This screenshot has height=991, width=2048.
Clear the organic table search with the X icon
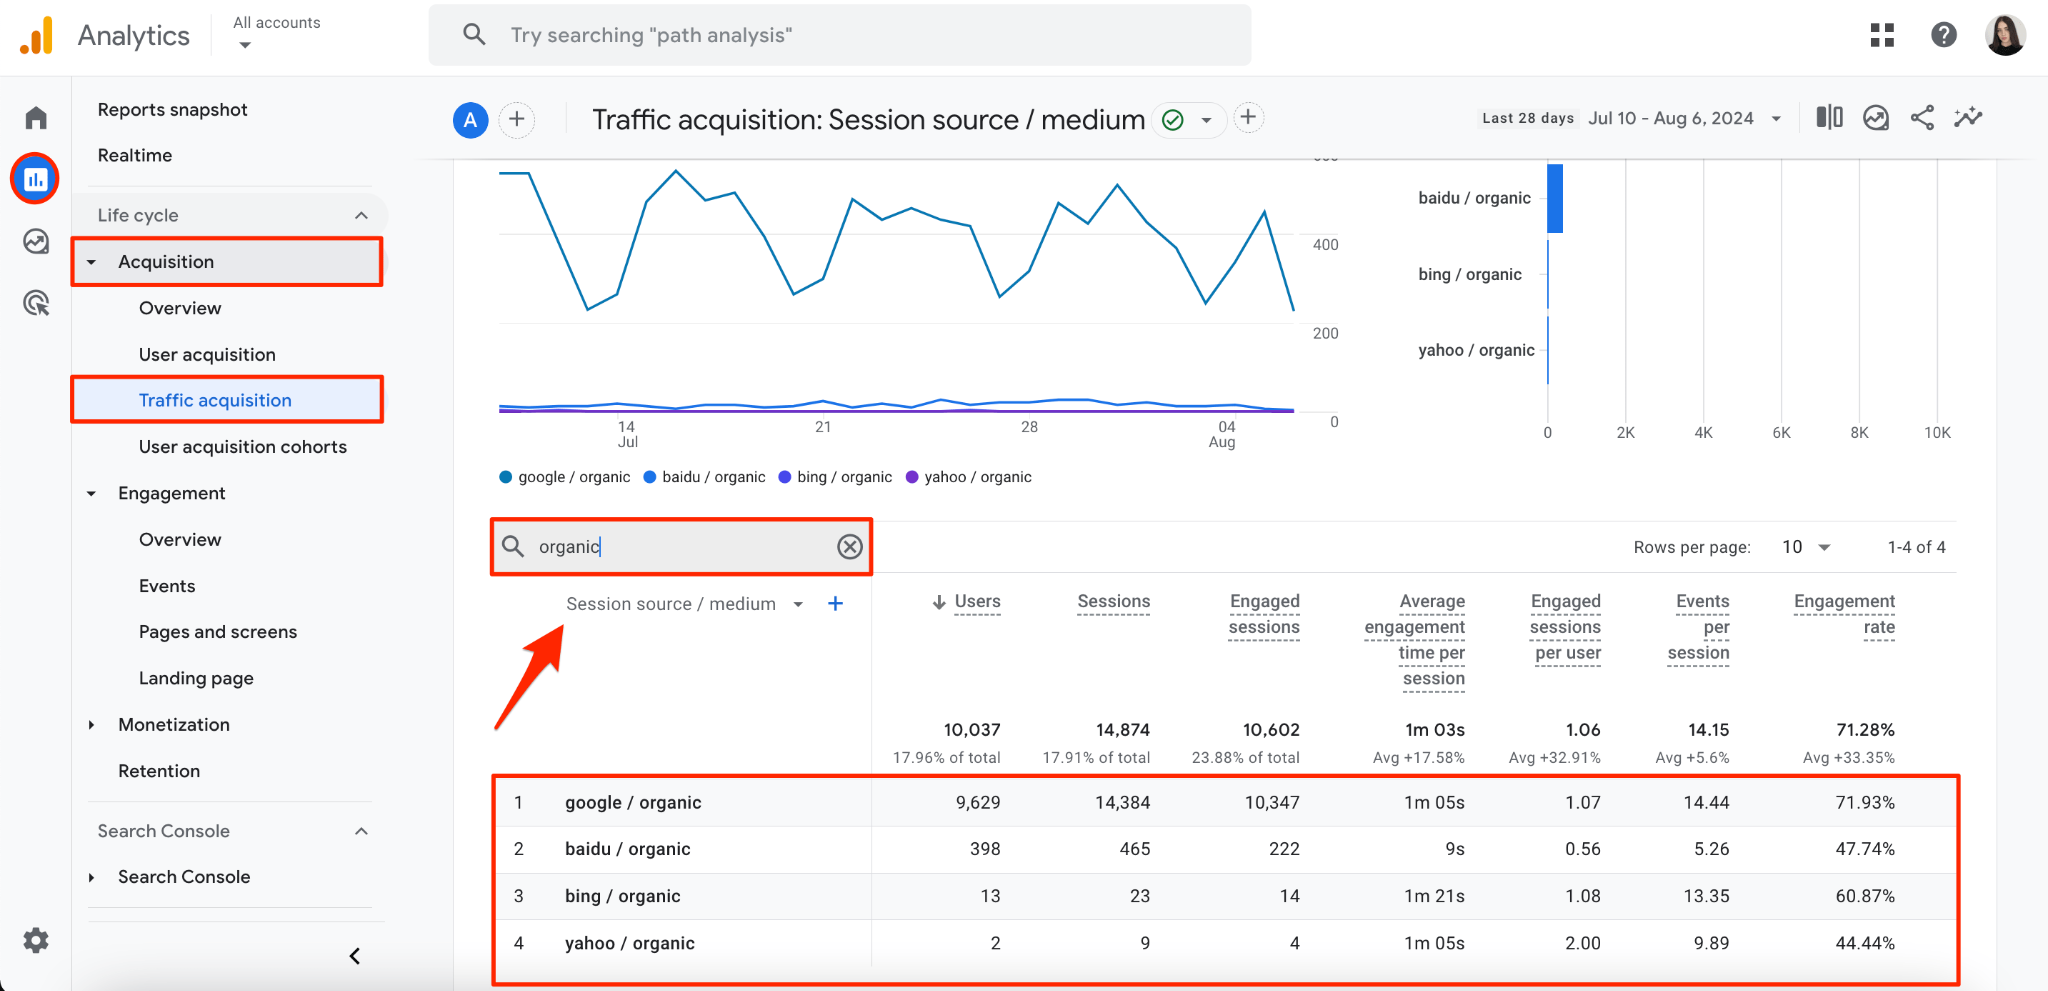coord(849,546)
